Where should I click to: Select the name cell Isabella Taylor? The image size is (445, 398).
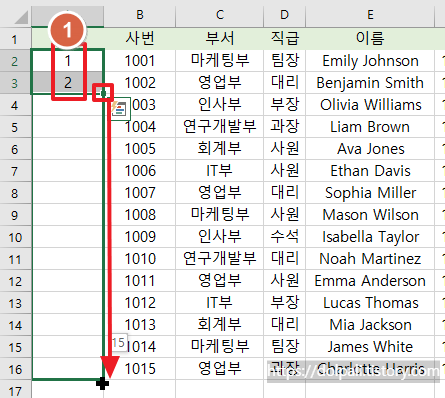click(370, 237)
